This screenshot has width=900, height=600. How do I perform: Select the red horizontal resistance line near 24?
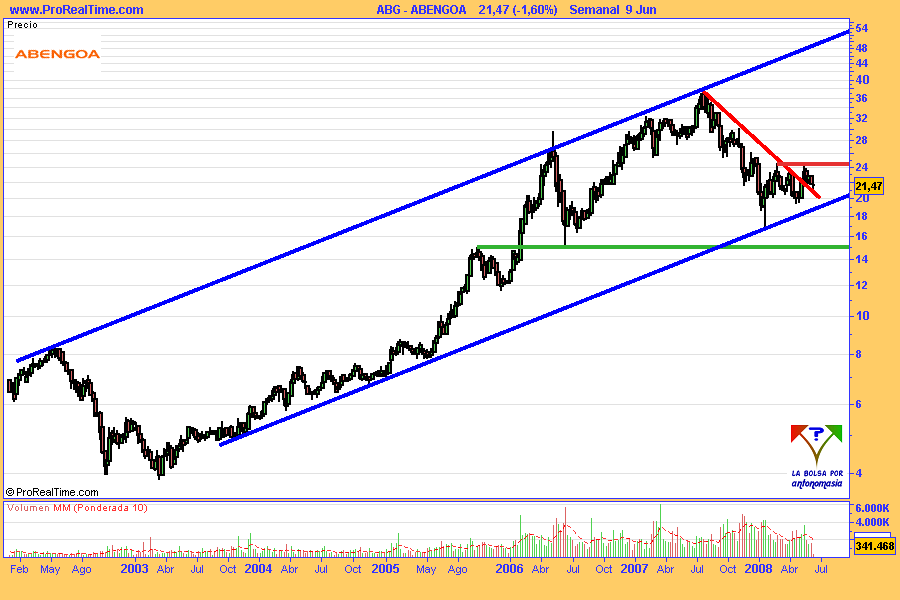[813, 164]
